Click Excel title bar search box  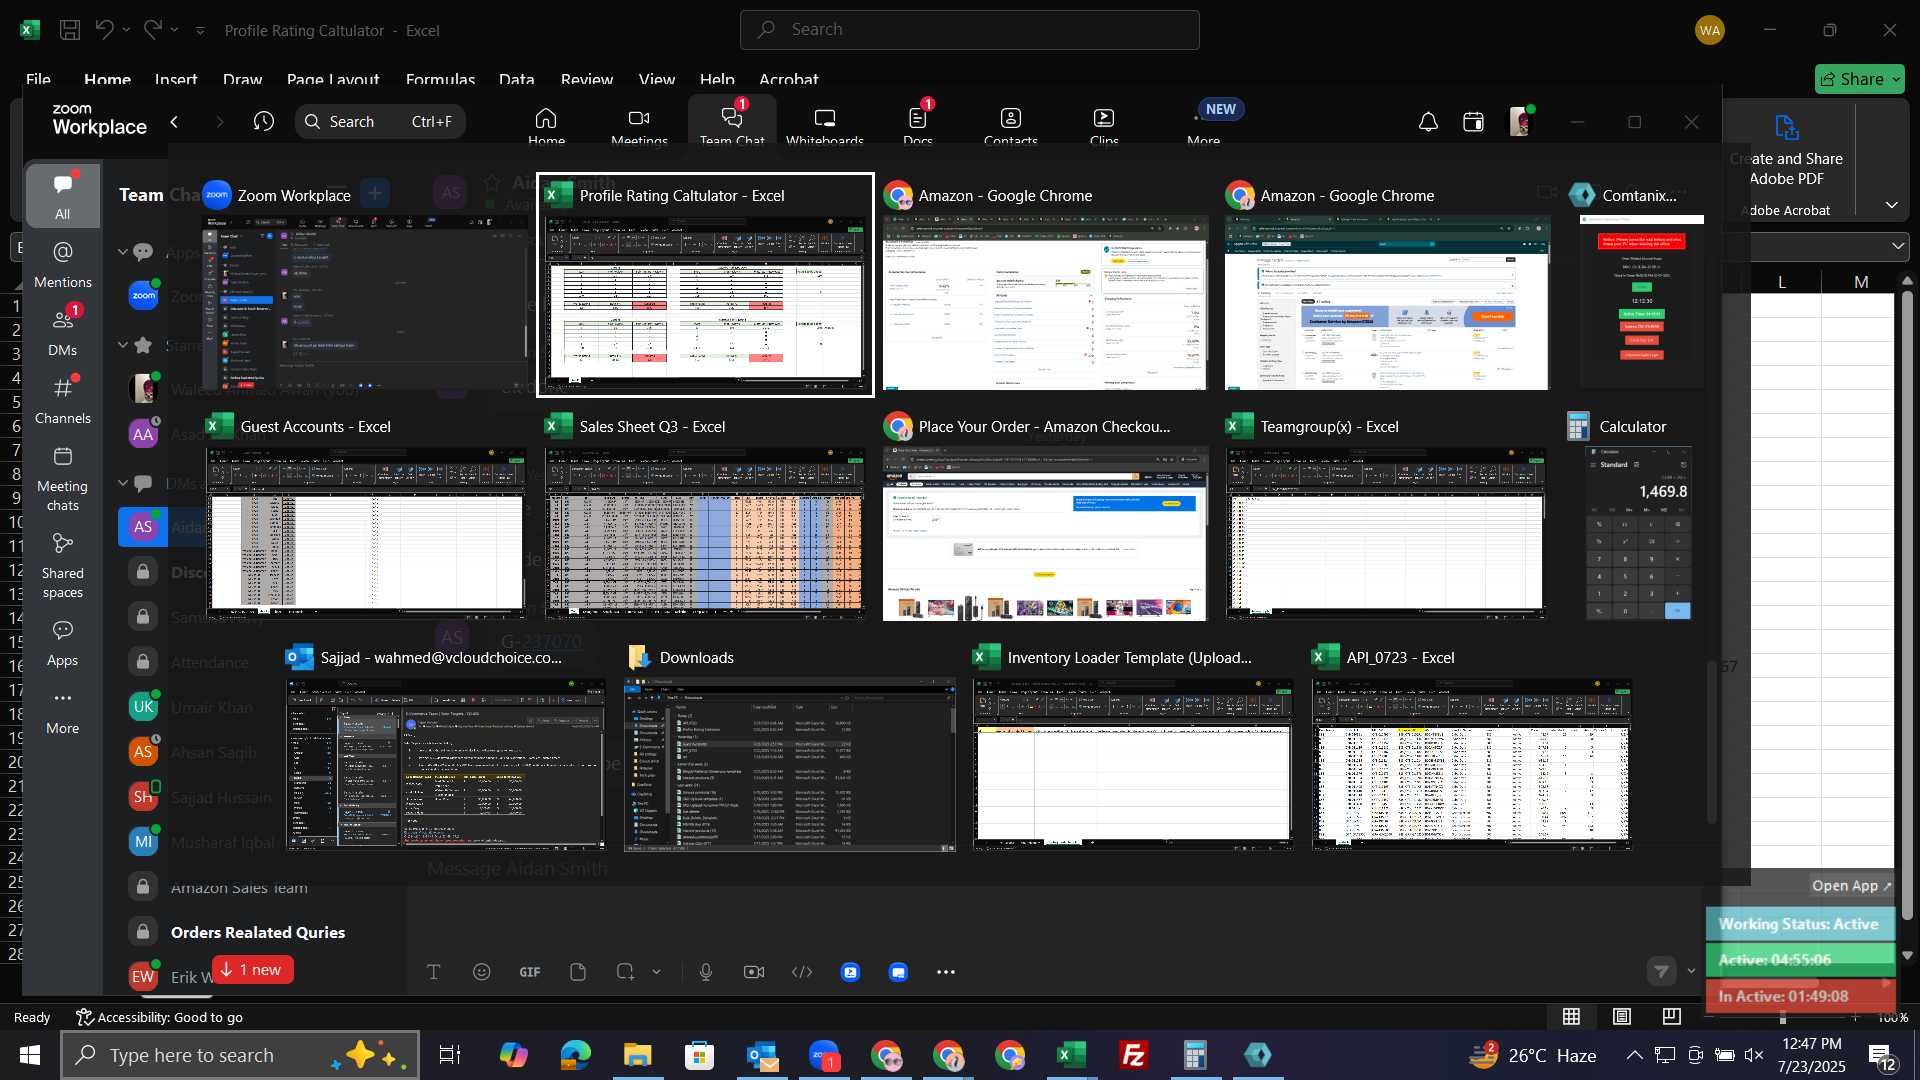click(x=970, y=30)
